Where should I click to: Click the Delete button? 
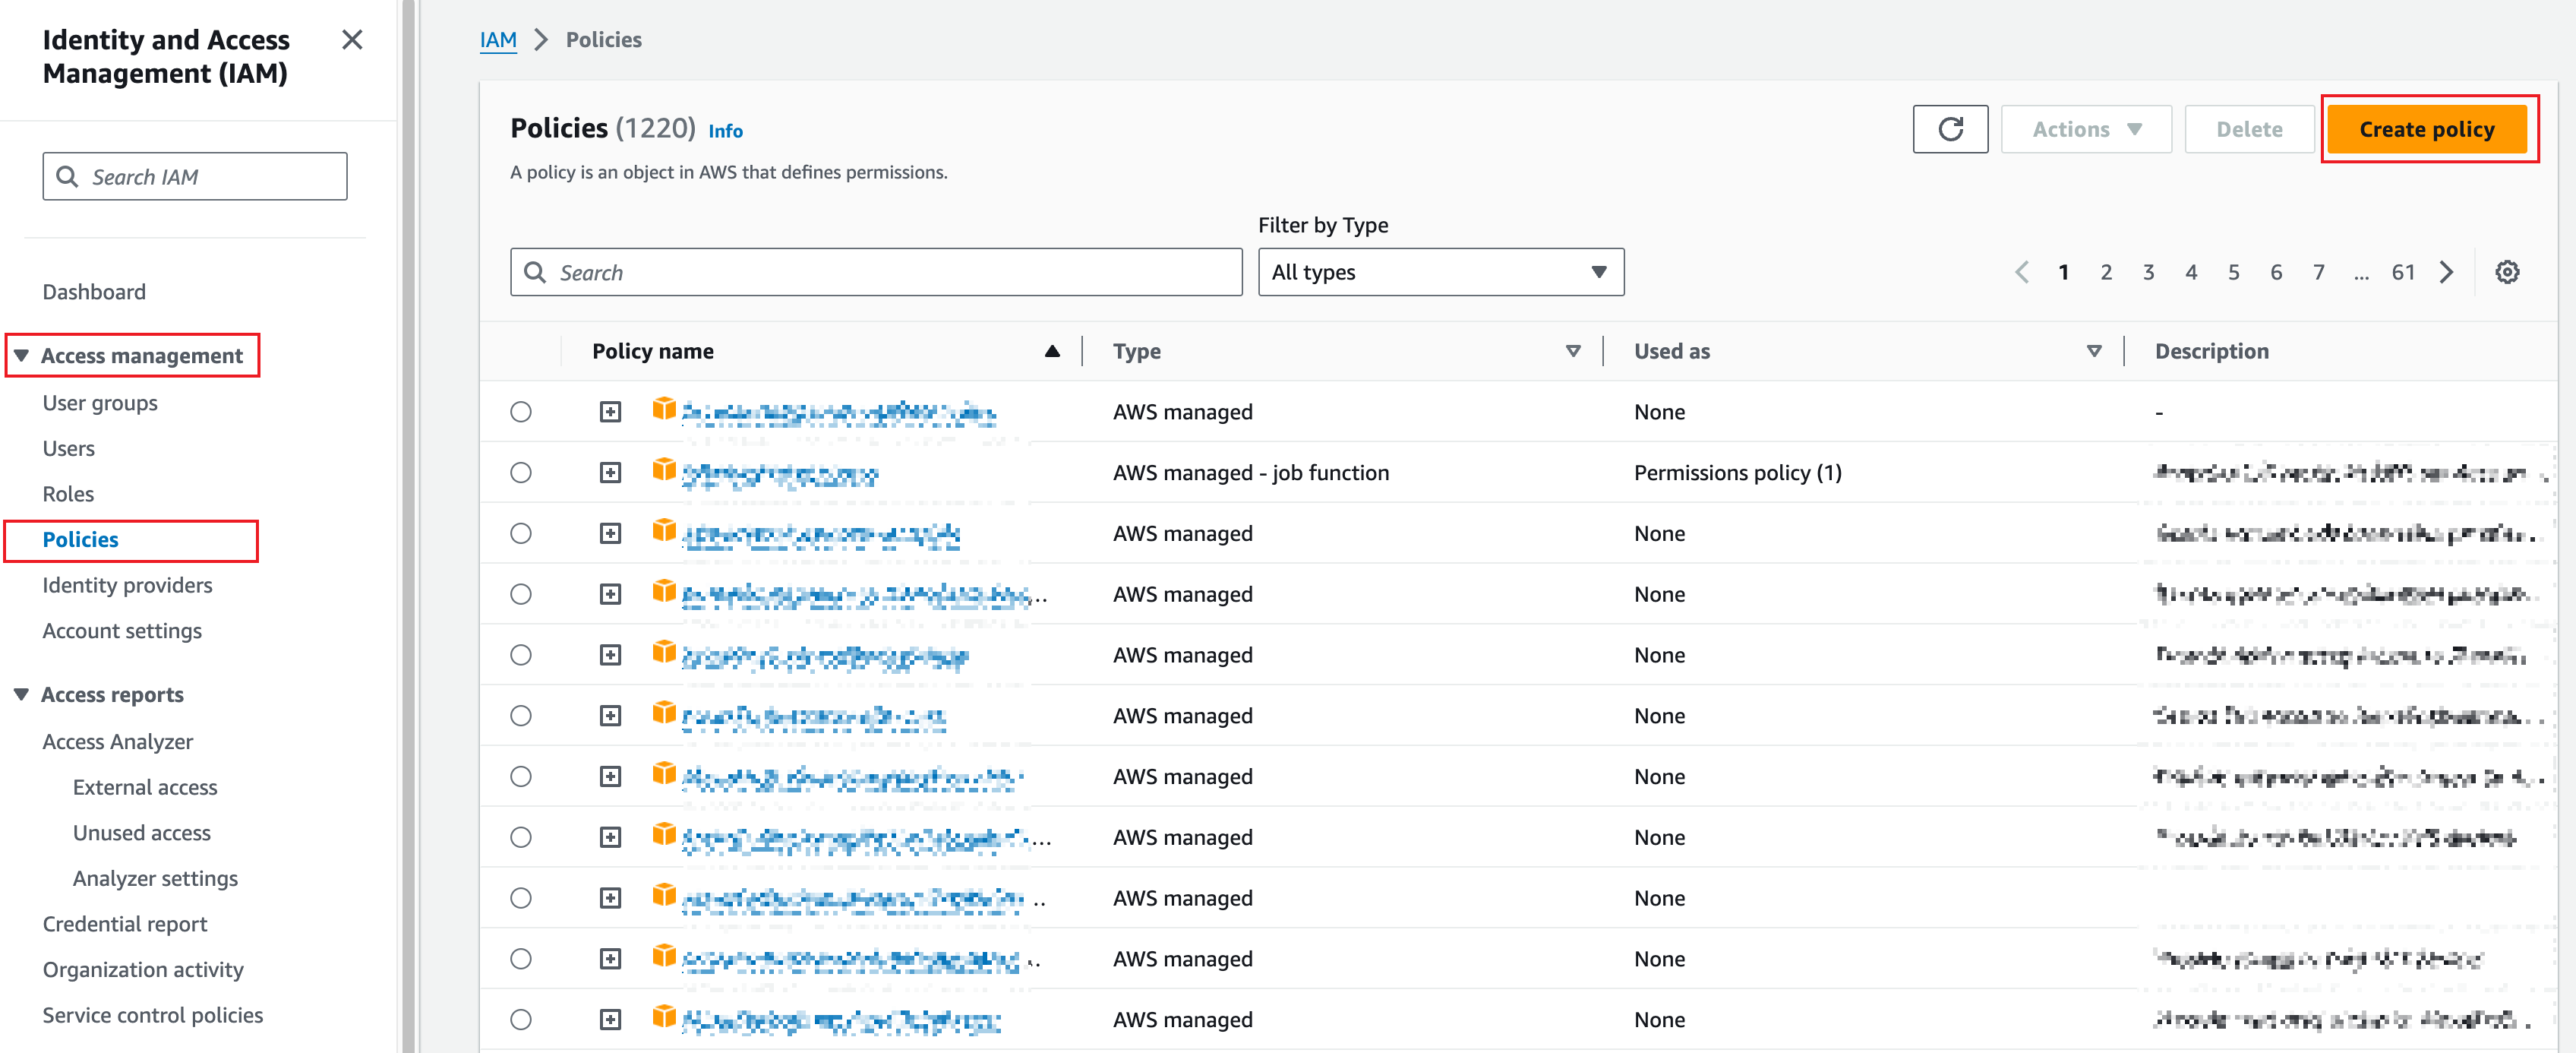[2249, 129]
